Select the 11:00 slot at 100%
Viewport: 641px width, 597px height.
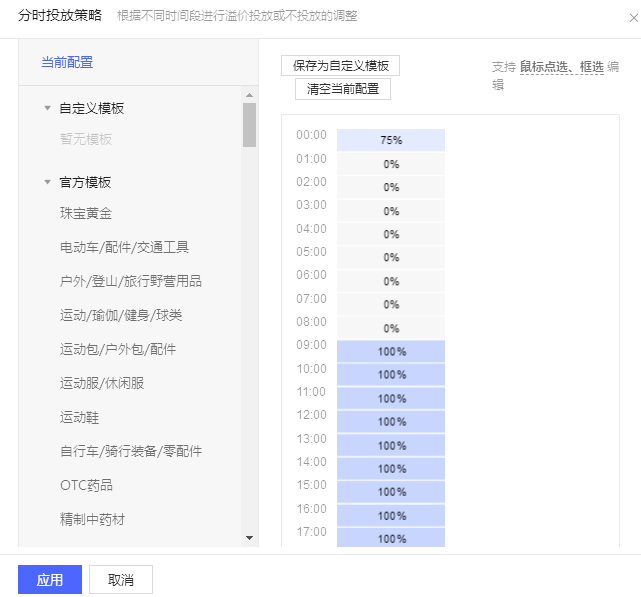(391, 398)
